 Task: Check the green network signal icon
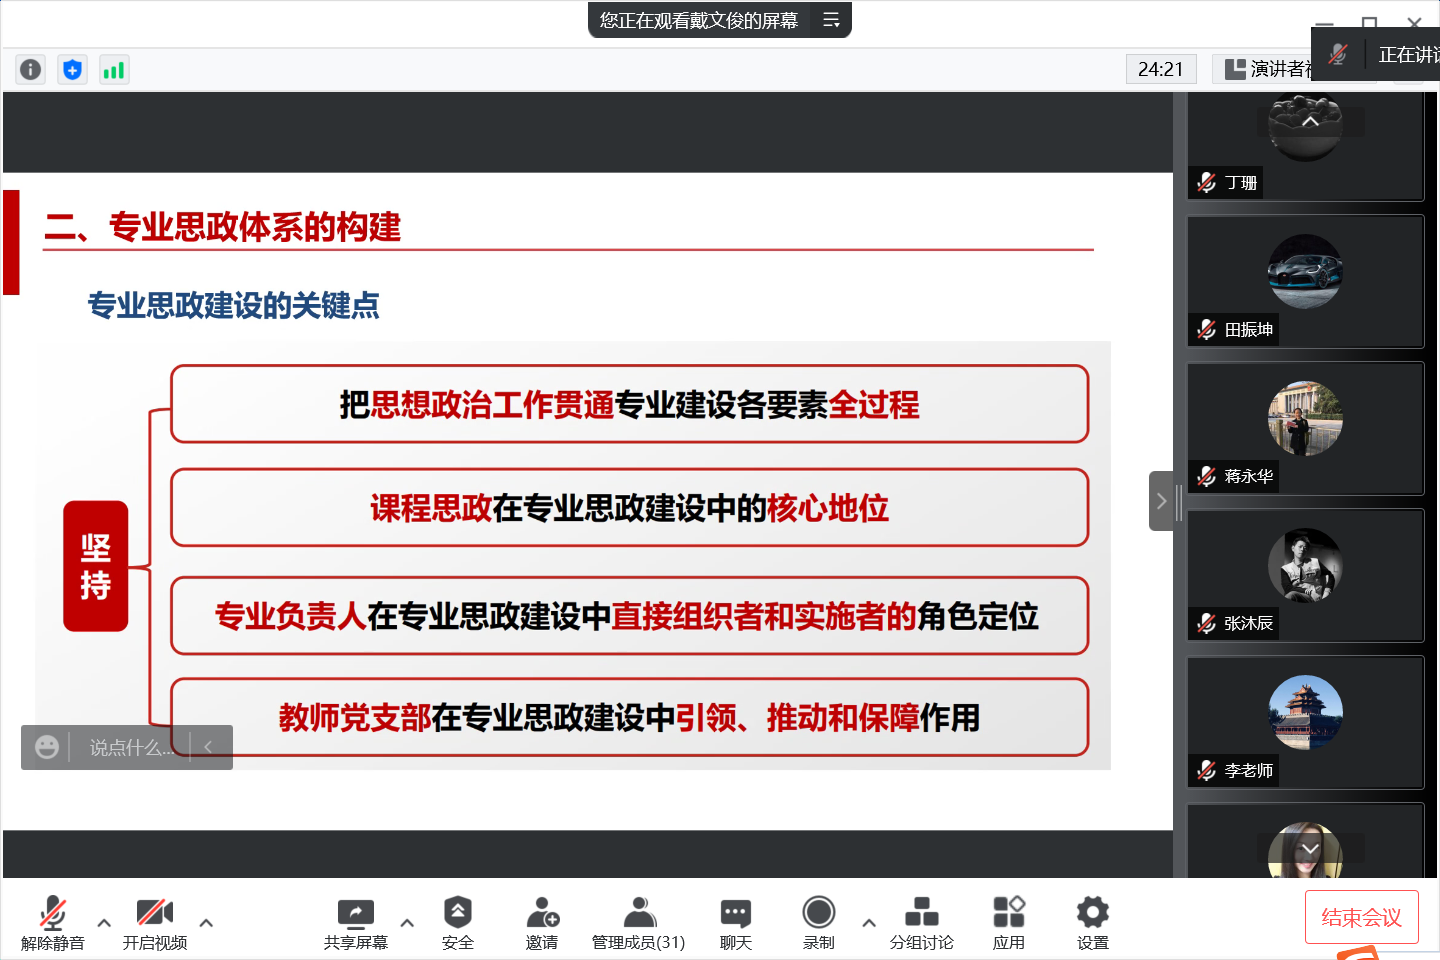tap(114, 69)
